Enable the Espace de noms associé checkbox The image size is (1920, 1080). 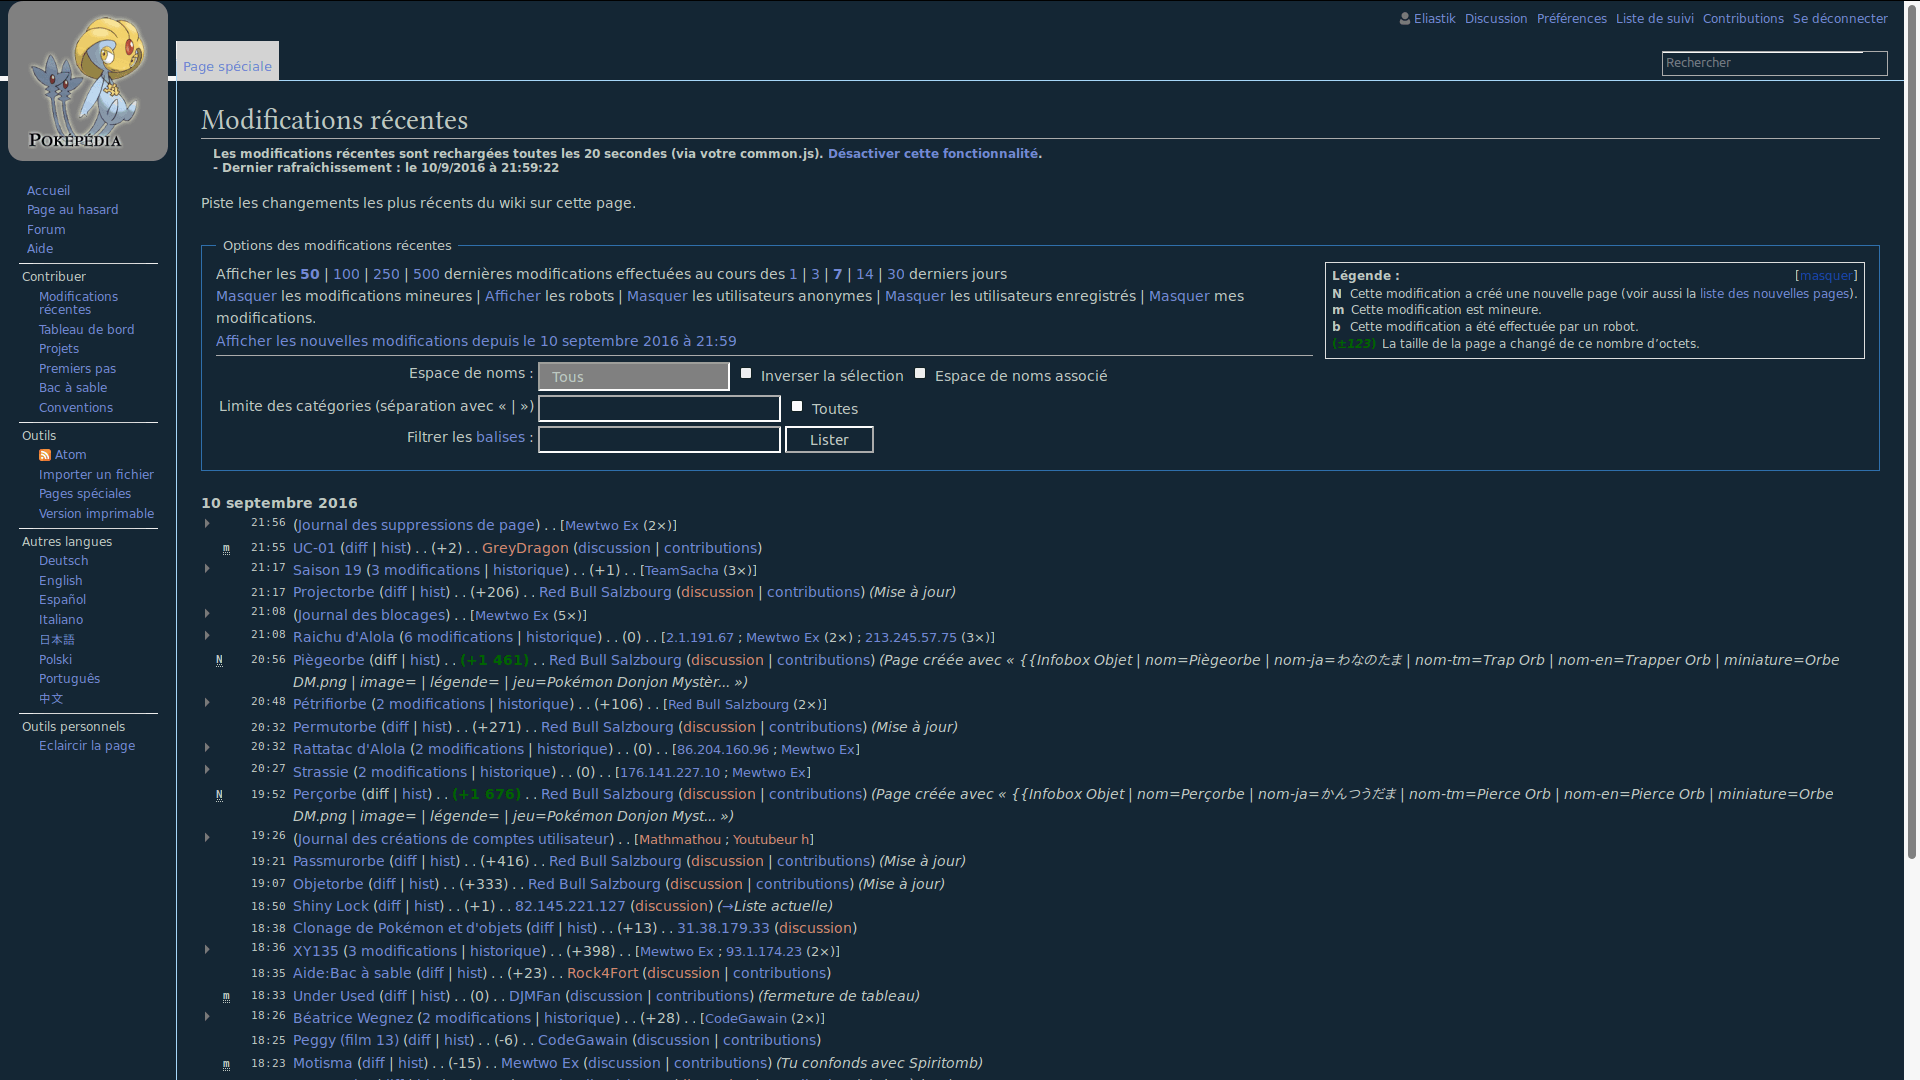pyautogui.click(x=920, y=373)
